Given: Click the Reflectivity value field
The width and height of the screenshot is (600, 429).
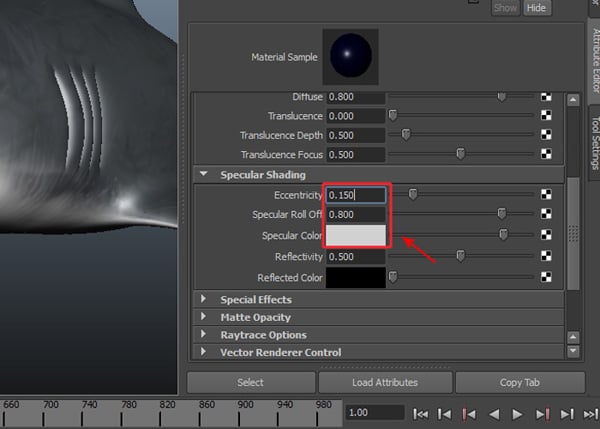Looking at the screenshot, I should coord(357,256).
